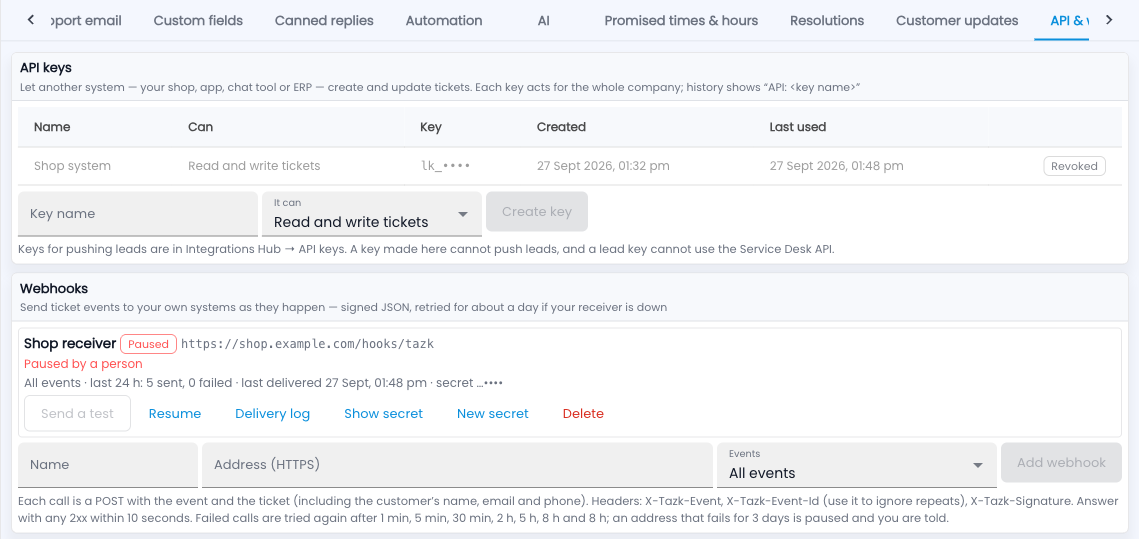Screen dimensions: 1139x539
Task: Switch to the Canned replies tab
Action: click(x=324, y=20)
